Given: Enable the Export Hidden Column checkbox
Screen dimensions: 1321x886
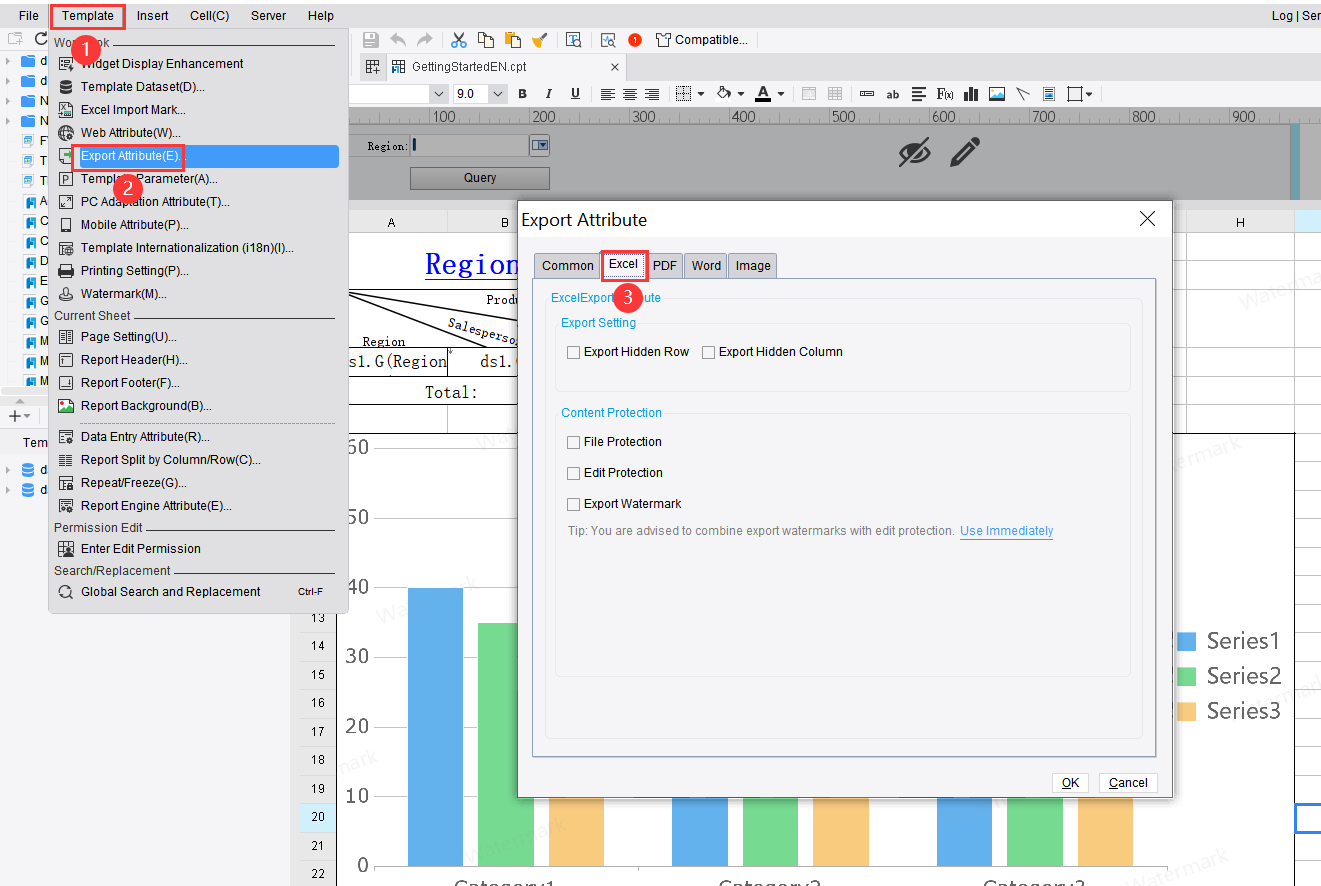Looking at the screenshot, I should pos(709,352).
